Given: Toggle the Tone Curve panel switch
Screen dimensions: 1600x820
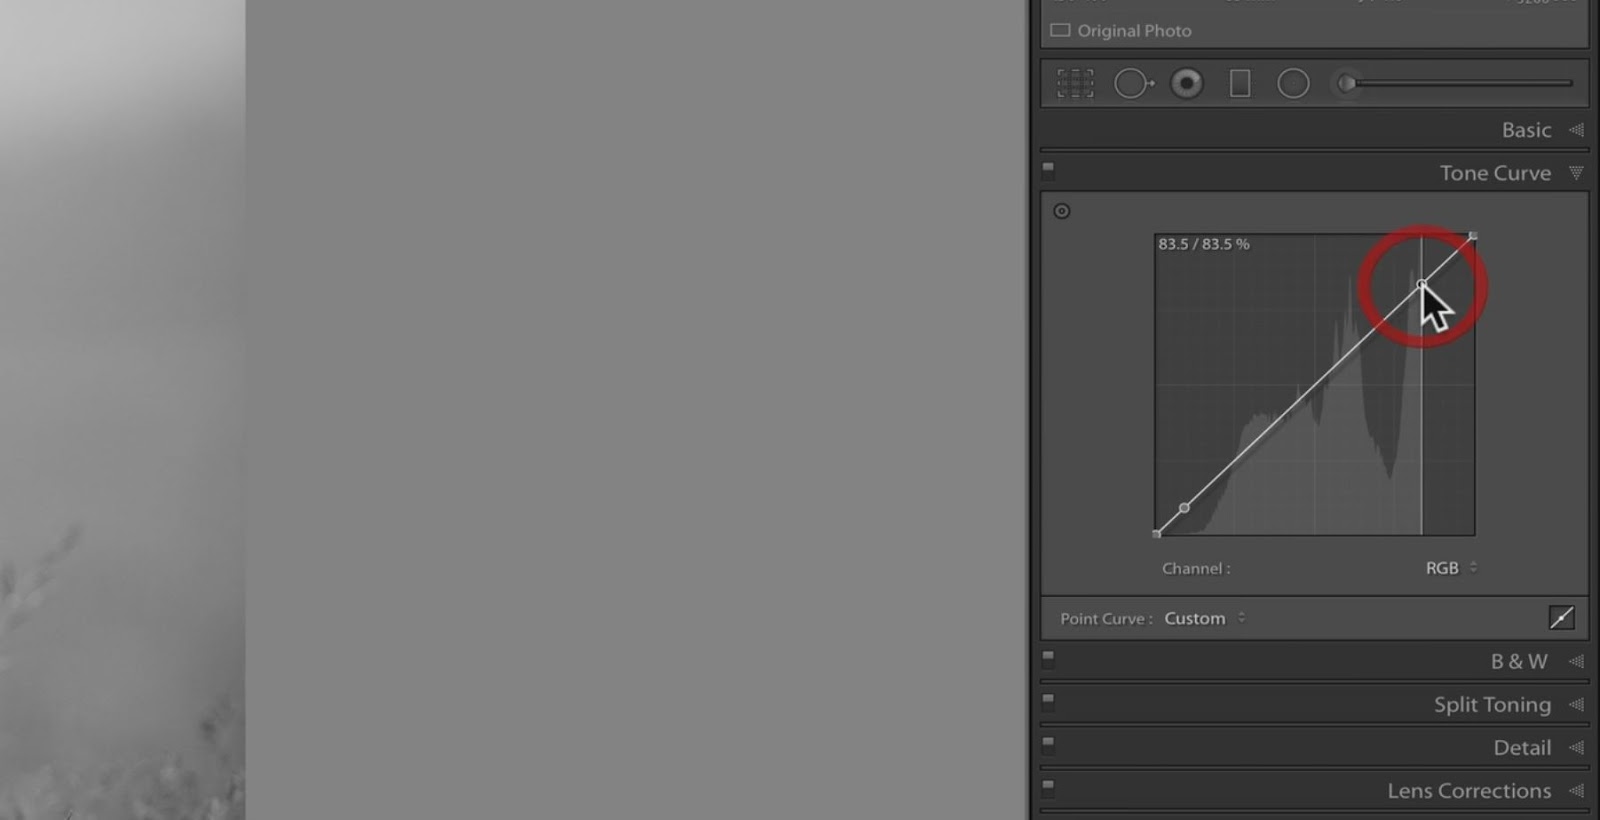Looking at the screenshot, I should click(x=1048, y=169).
